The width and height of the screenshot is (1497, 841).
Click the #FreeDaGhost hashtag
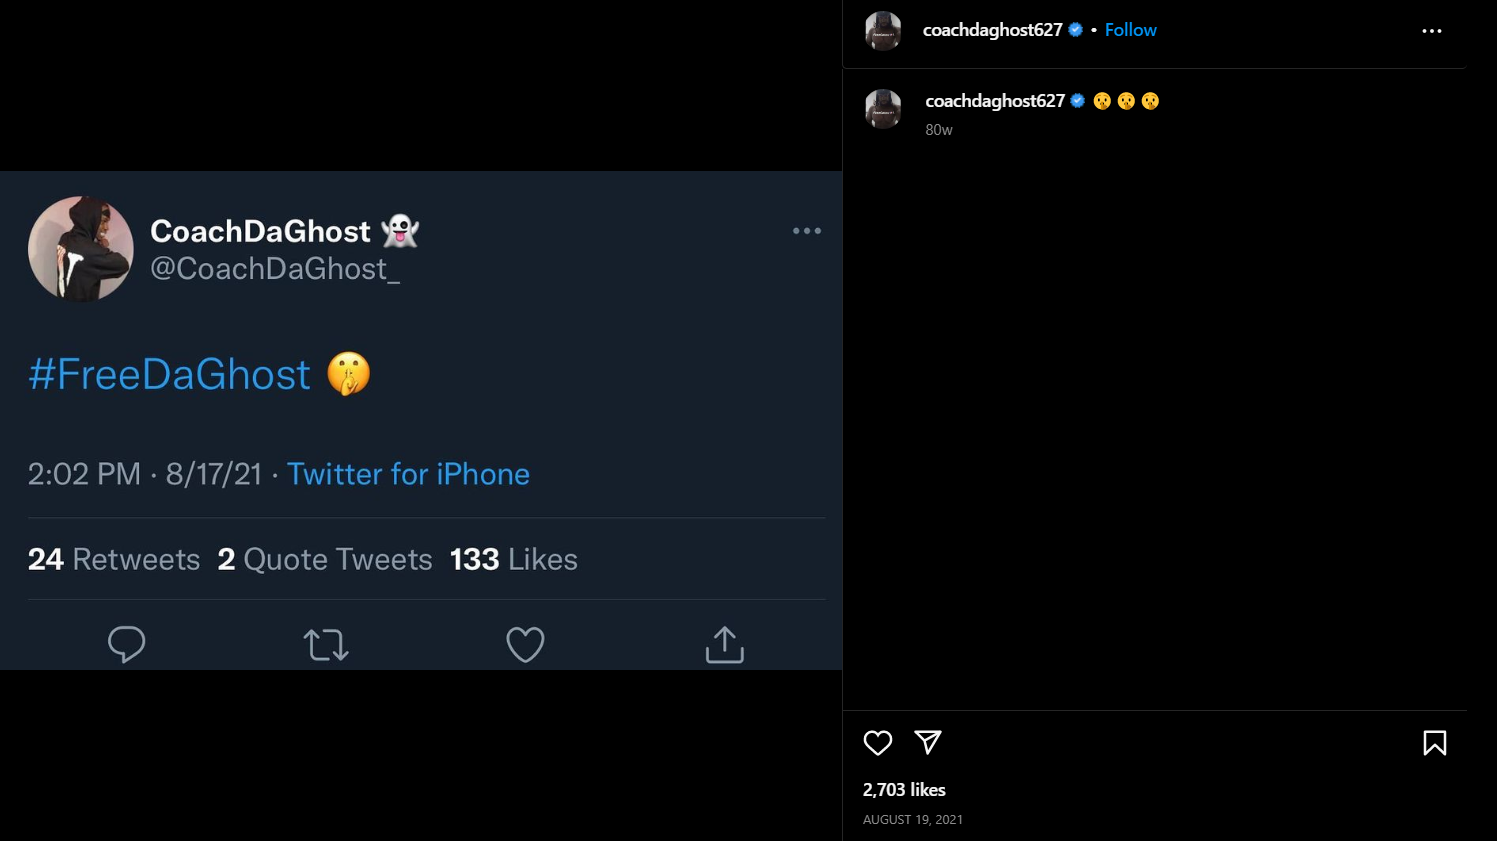point(170,375)
